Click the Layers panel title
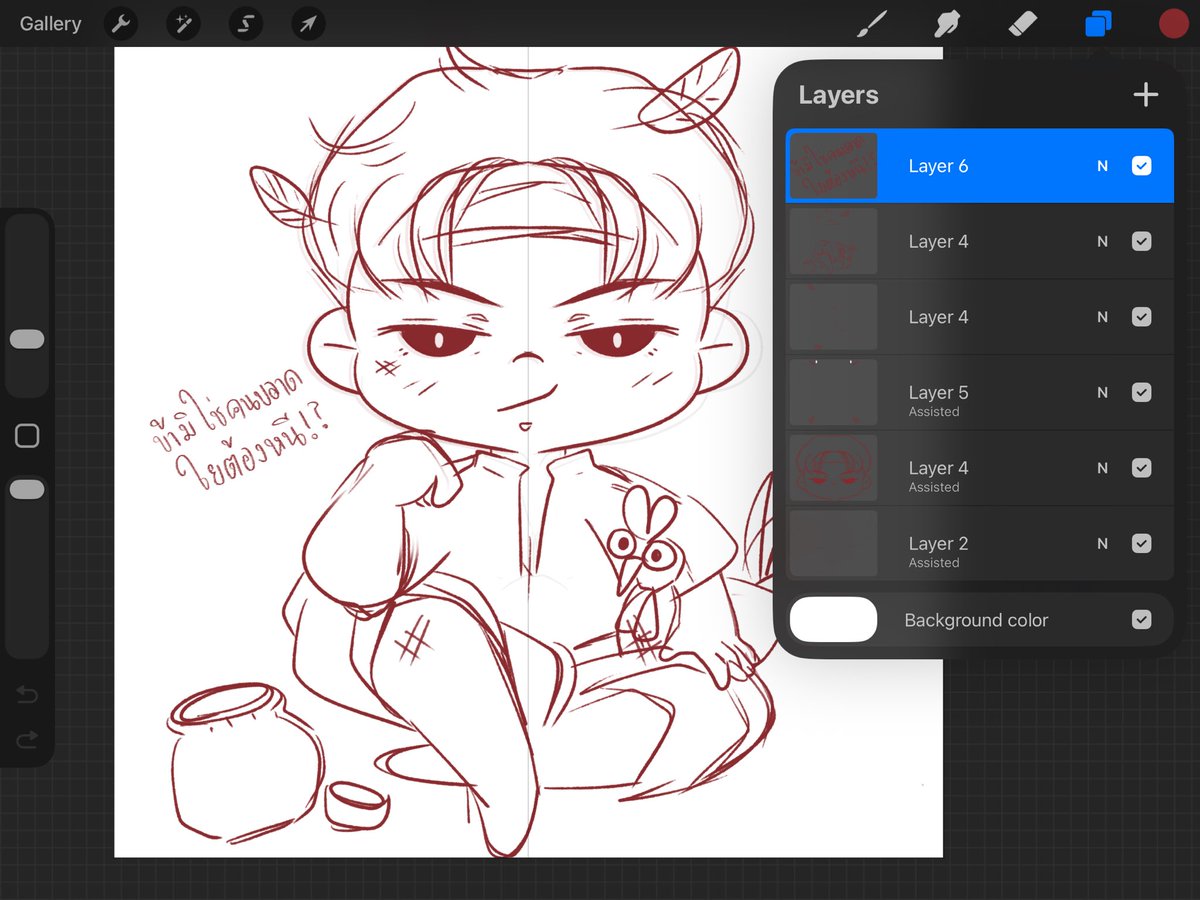1200x900 pixels. [x=838, y=95]
